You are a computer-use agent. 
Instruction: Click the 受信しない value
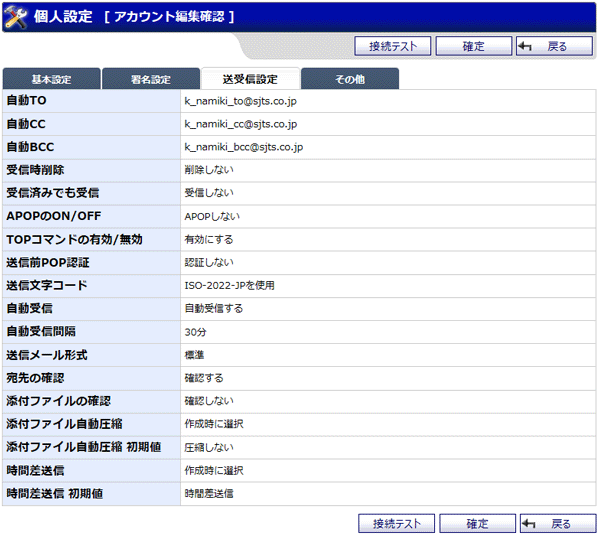[209, 193]
